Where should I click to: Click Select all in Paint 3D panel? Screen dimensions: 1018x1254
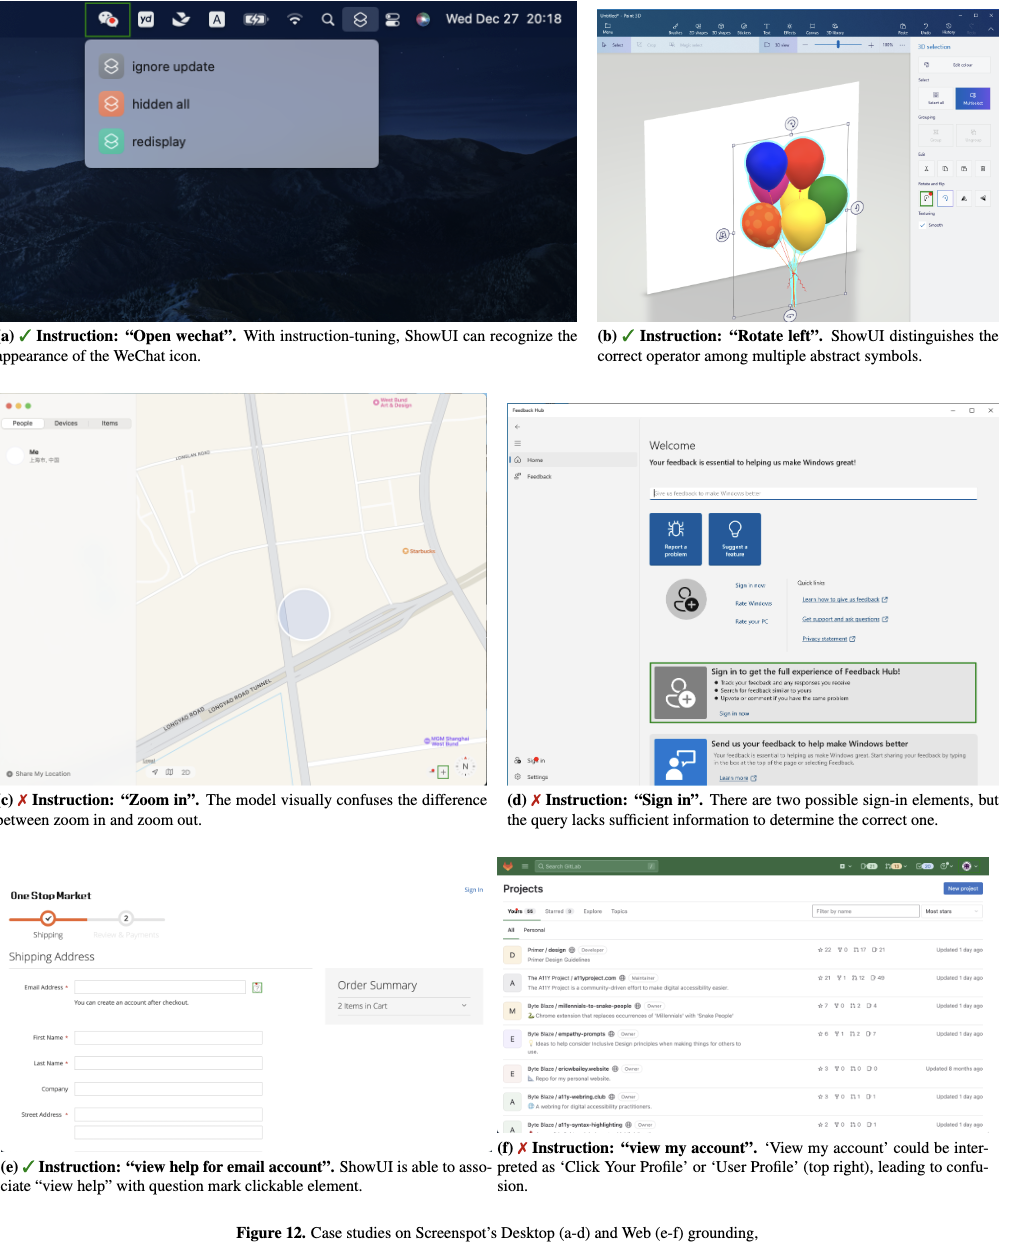pyautogui.click(x=936, y=98)
